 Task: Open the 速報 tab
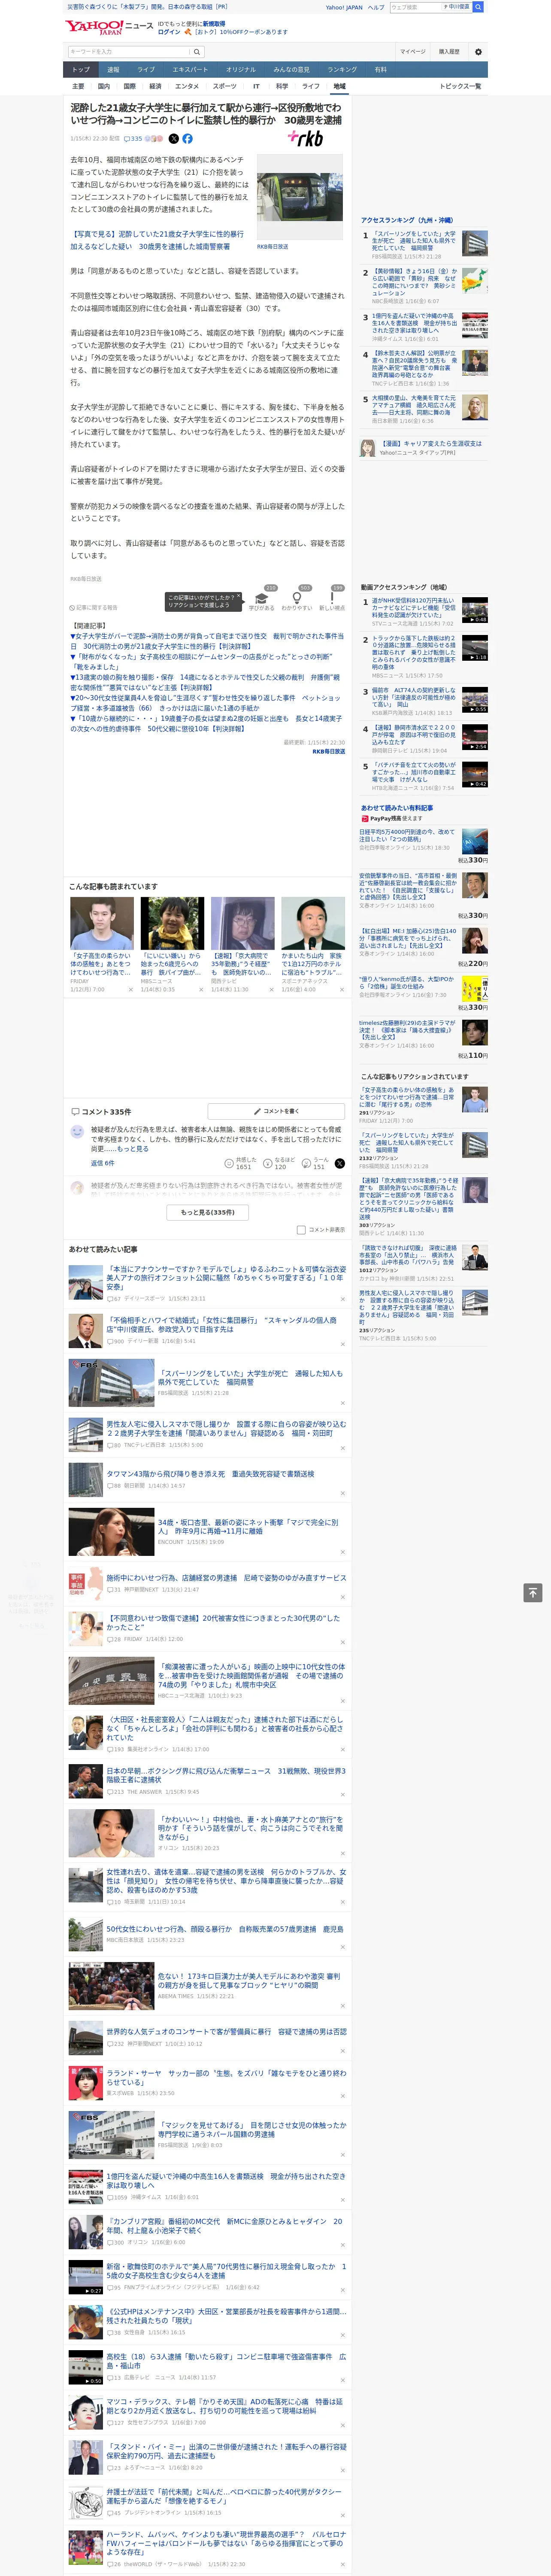coord(113,70)
